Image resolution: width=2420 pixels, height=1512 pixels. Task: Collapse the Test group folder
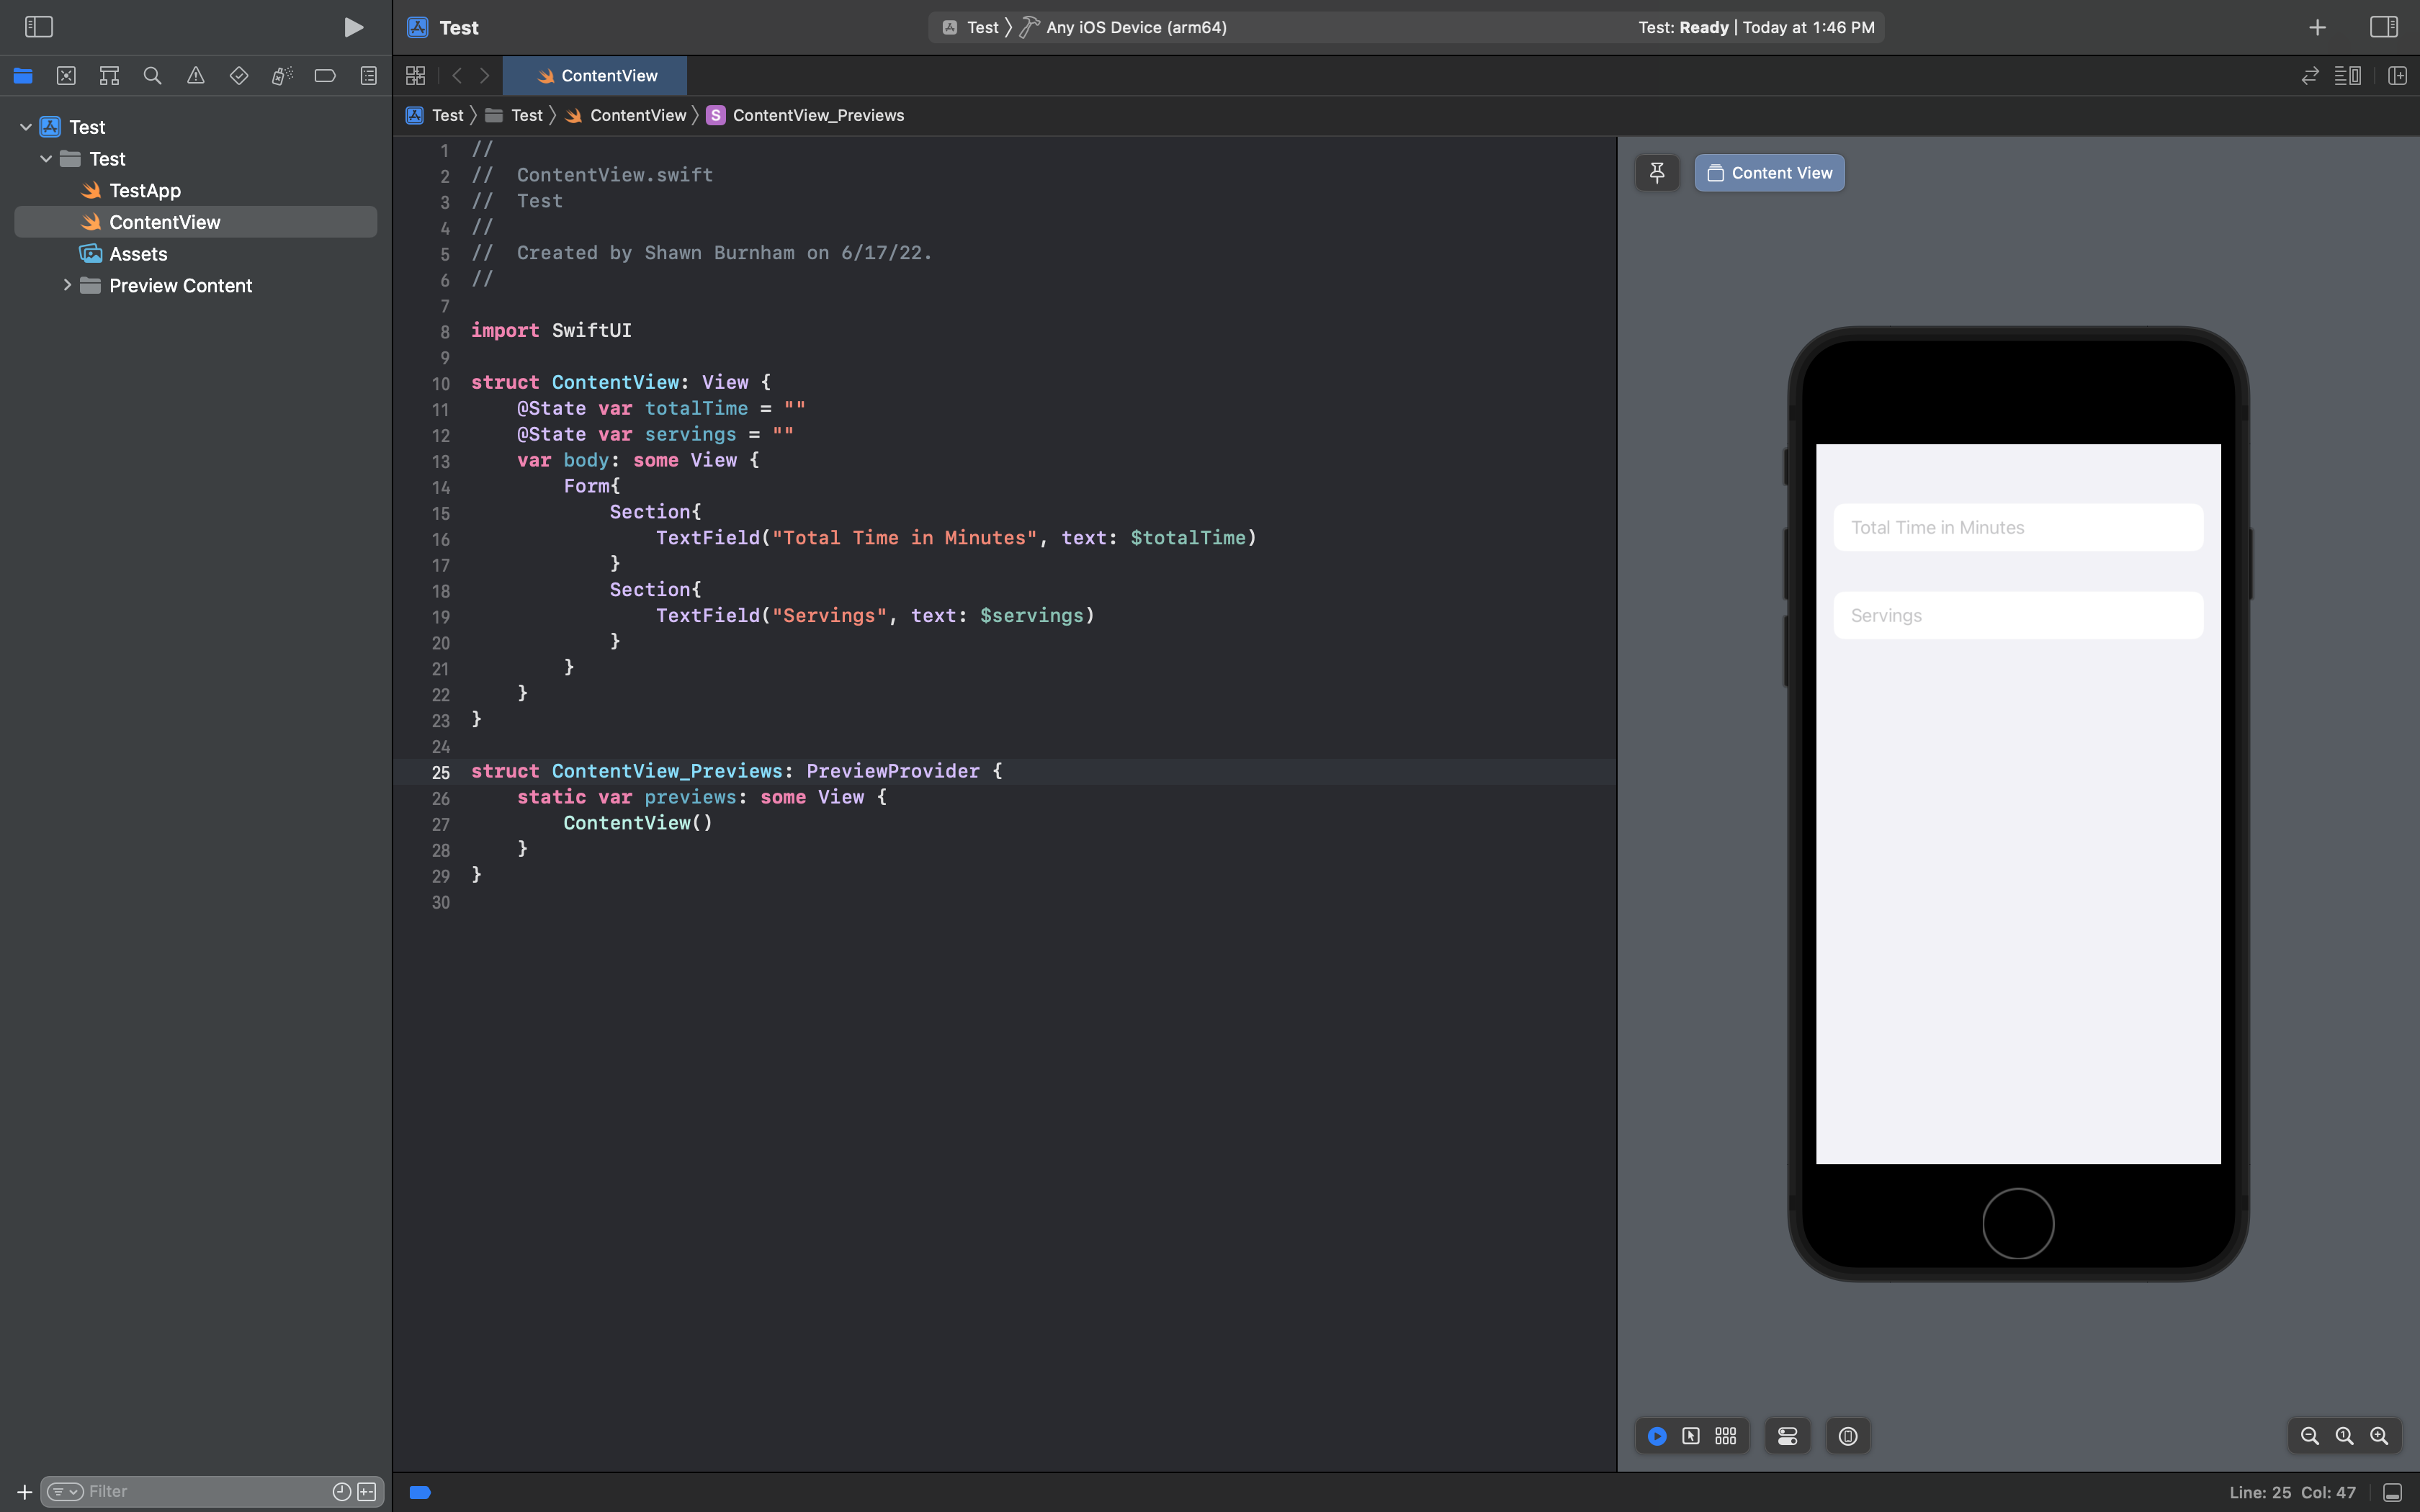(46, 159)
